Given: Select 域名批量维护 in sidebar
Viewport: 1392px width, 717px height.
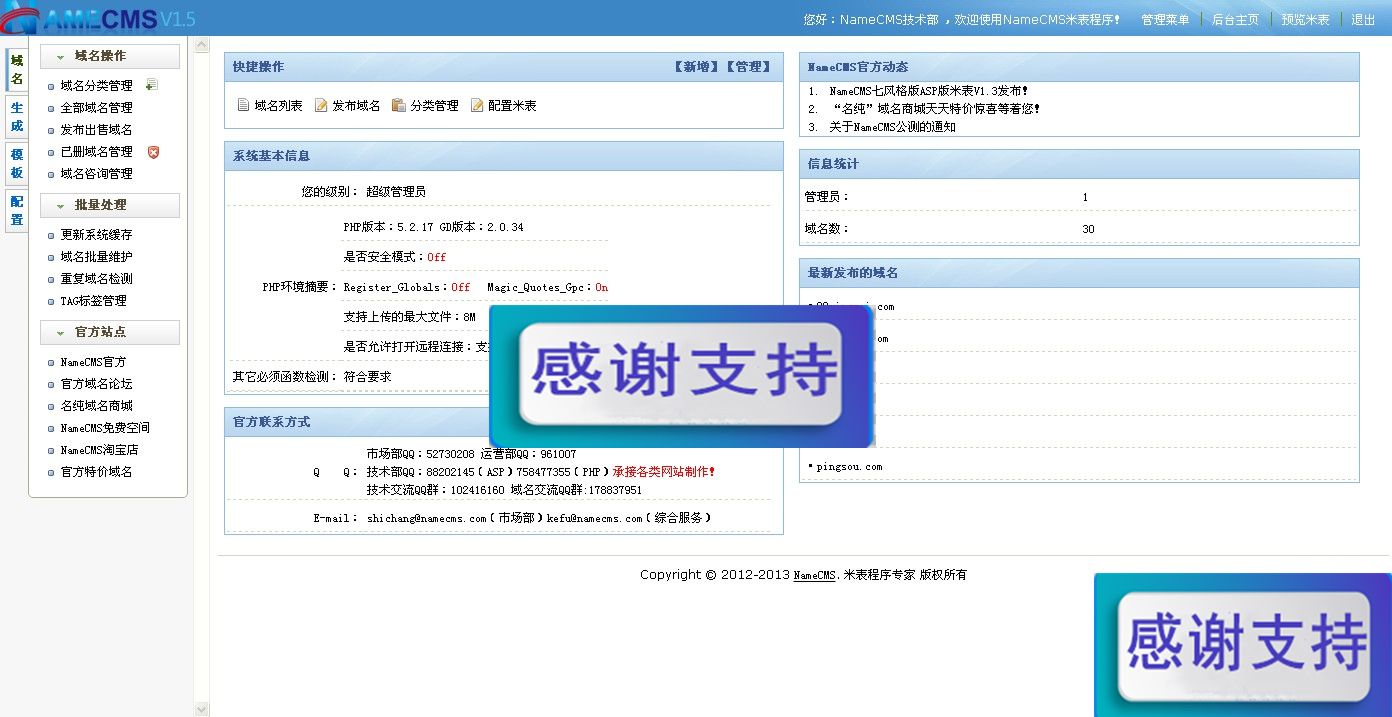Looking at the screenshot, I should click(x=96, y=257).
